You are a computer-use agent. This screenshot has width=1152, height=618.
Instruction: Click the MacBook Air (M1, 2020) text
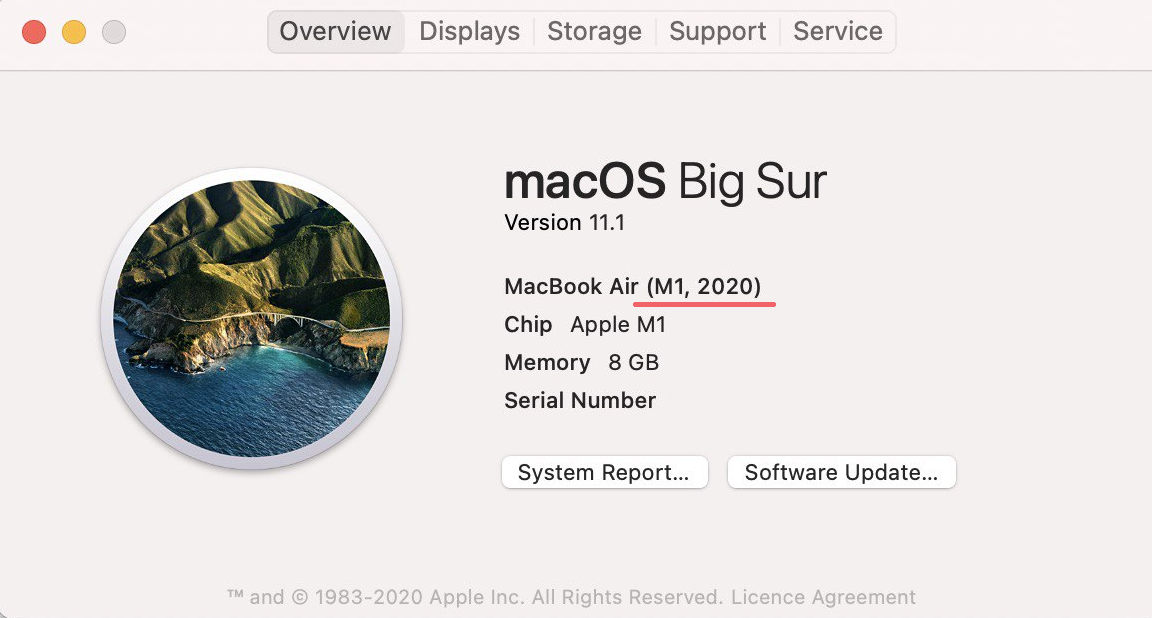point(633,286)
